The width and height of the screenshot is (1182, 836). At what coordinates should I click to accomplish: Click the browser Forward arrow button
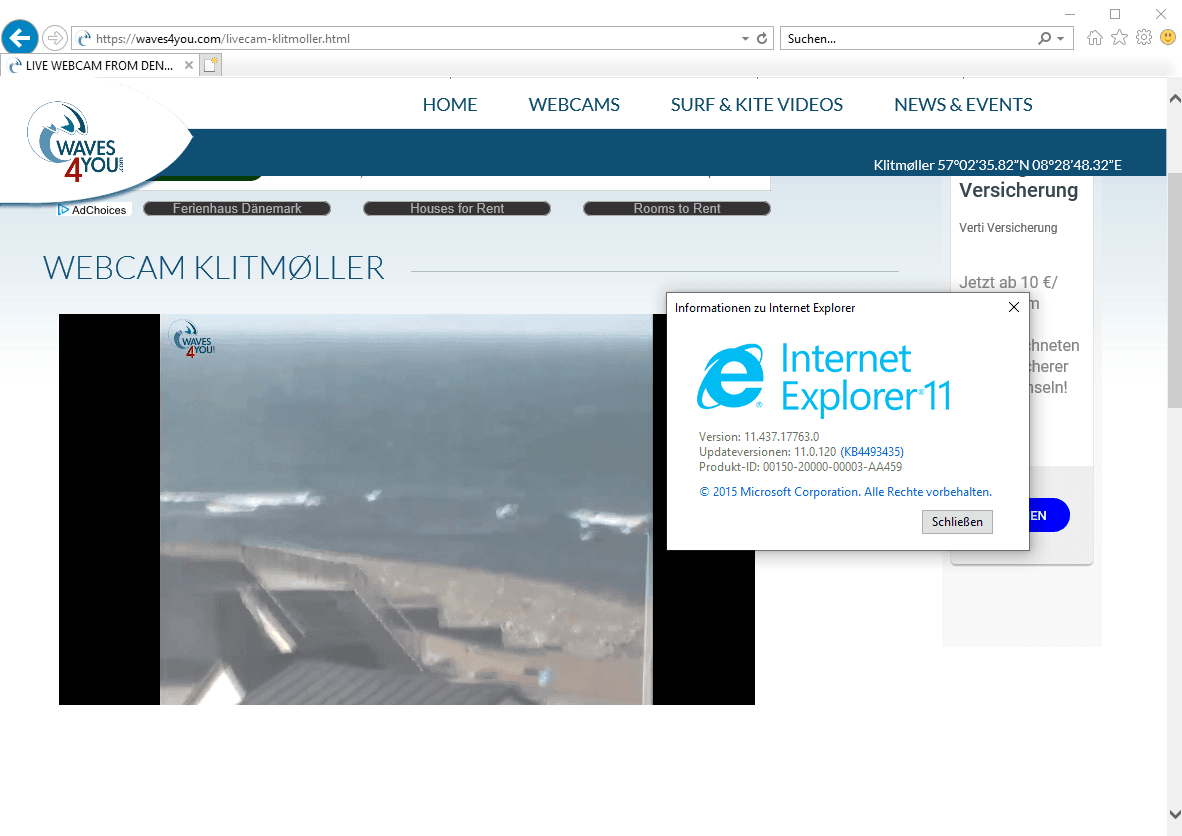54,38
